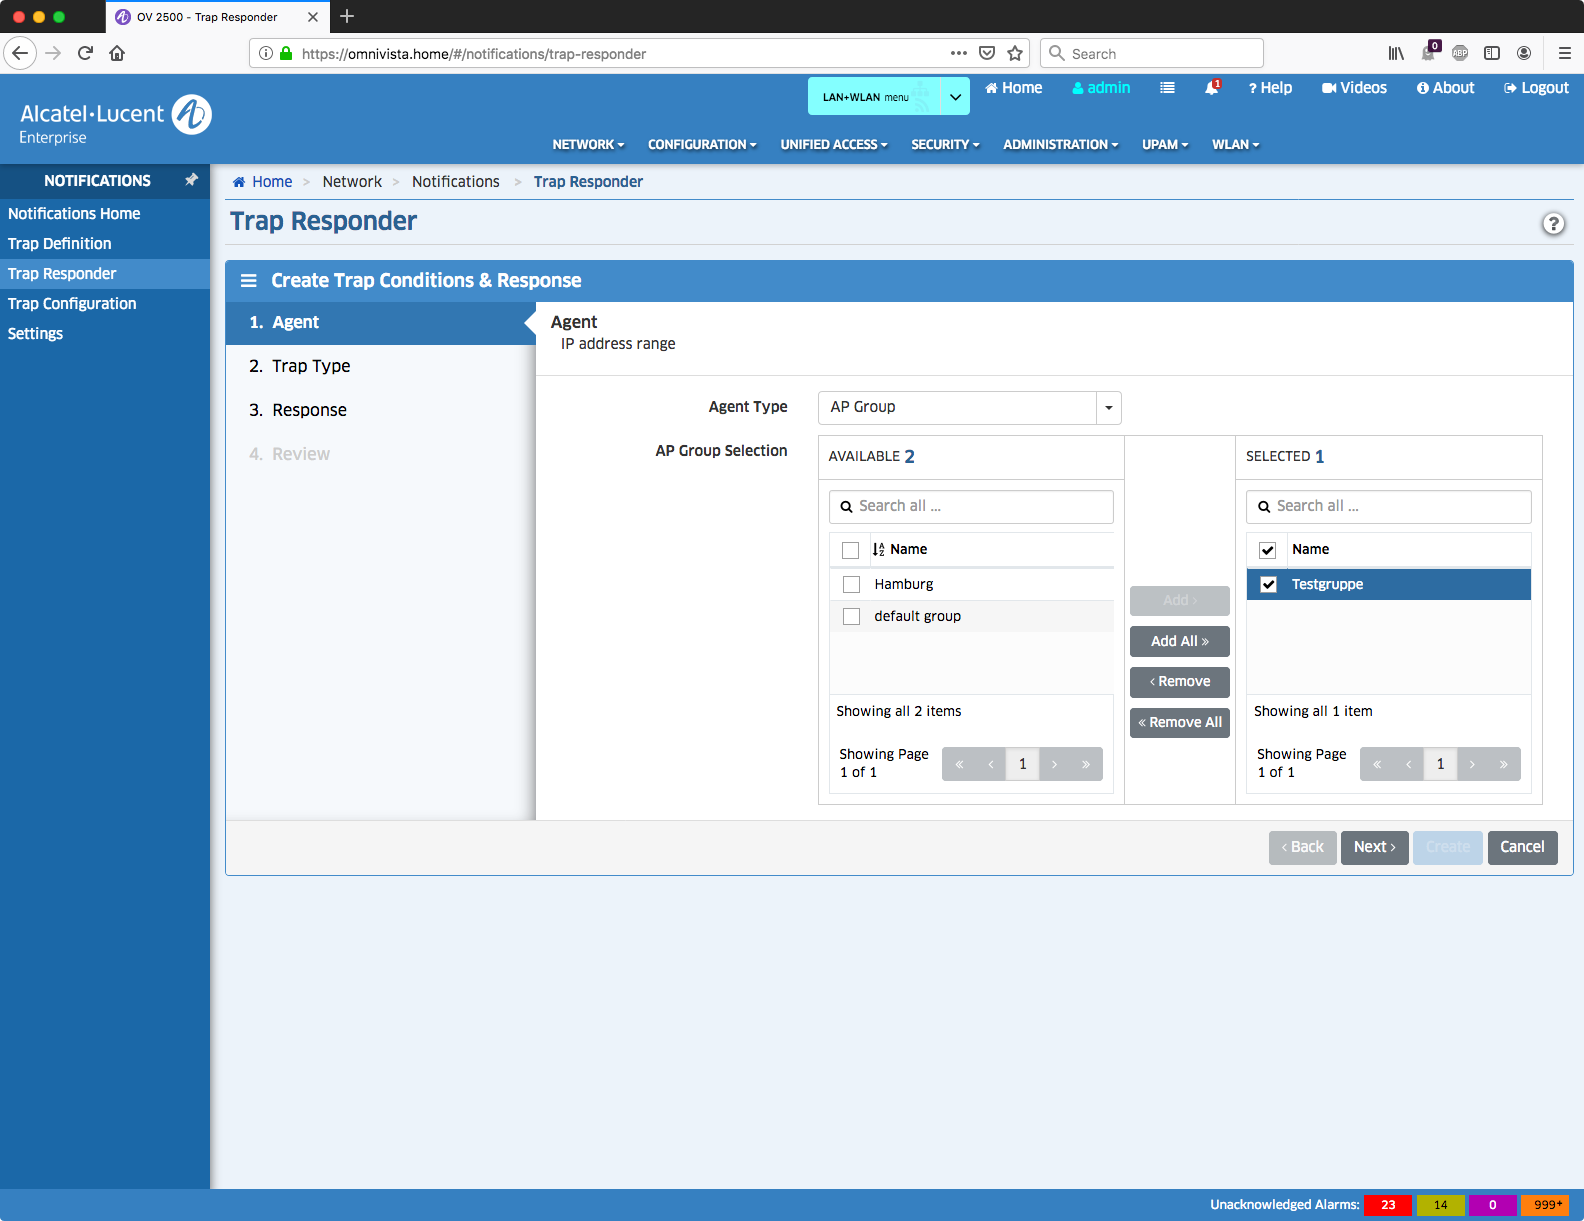The image size is (1584, 1221).
Task: Uncheck the Testgruppe checkbox
Action: click(x=1268, y=585)
